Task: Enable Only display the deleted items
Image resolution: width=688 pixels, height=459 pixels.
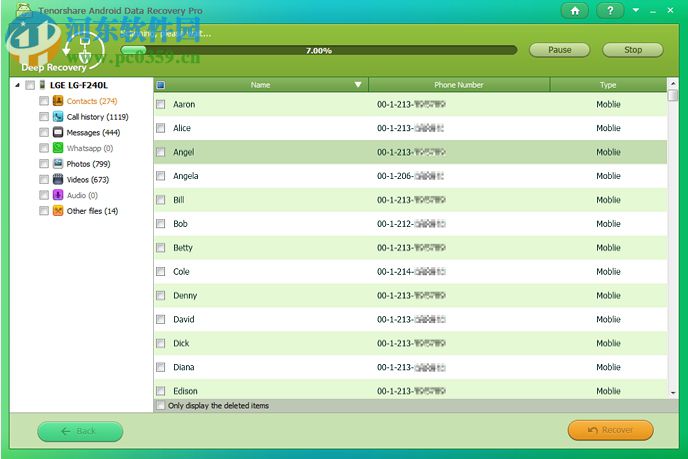Action: click(161, 405)
